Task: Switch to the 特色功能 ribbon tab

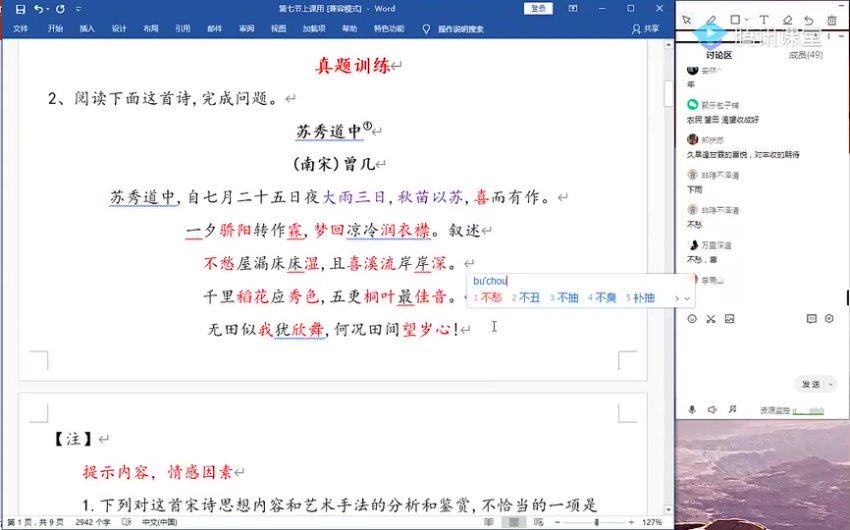Action: pyautogui.click(x=389, y=29)
